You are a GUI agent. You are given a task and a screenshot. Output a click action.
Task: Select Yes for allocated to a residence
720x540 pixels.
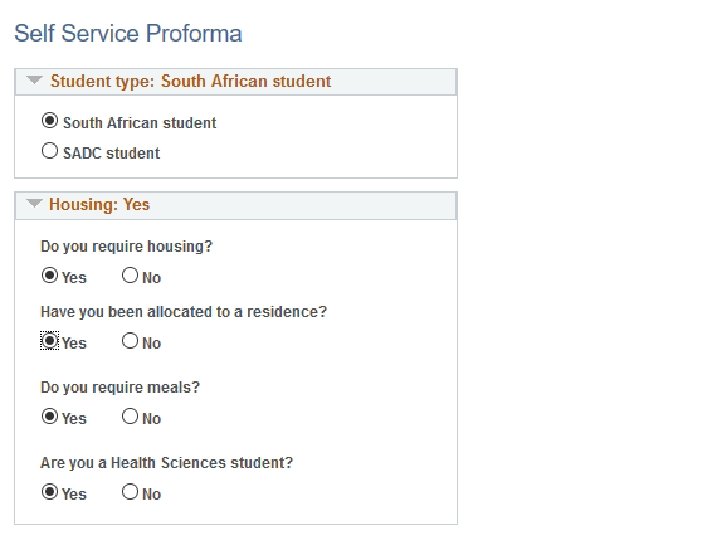tap(50, 341)
